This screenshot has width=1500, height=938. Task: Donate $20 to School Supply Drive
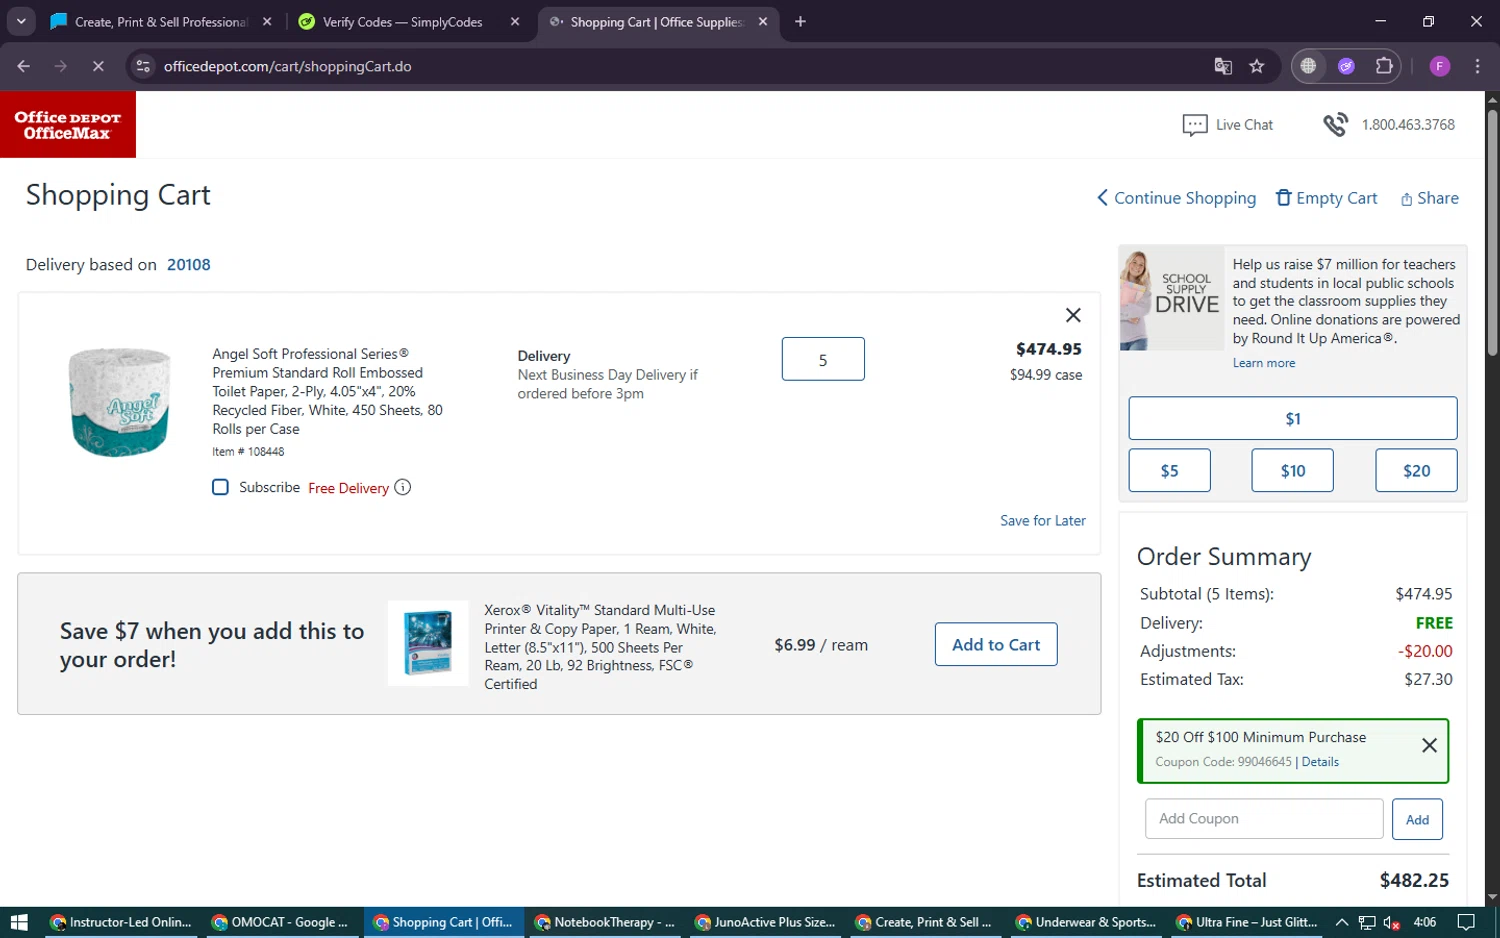point(1416,470)
